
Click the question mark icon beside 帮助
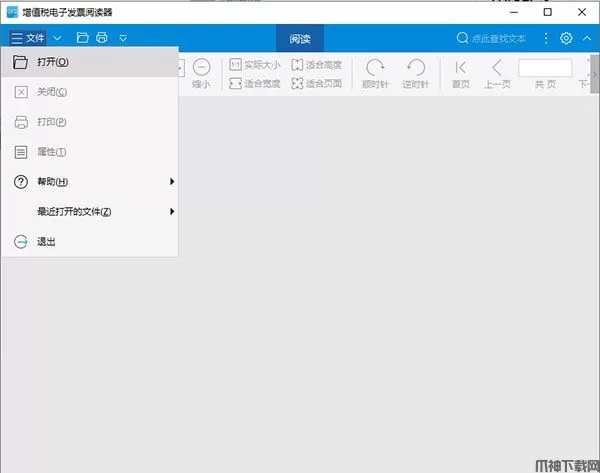tap(21, 182)
